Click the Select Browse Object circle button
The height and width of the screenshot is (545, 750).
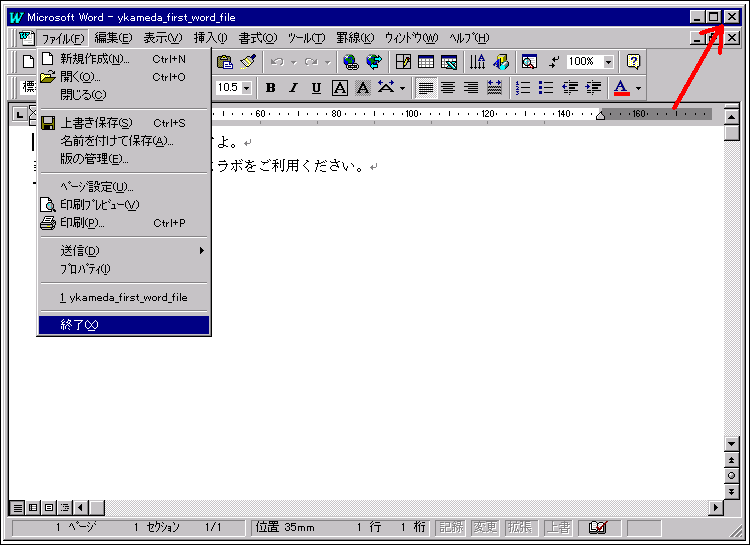click(x=731, y=476)
